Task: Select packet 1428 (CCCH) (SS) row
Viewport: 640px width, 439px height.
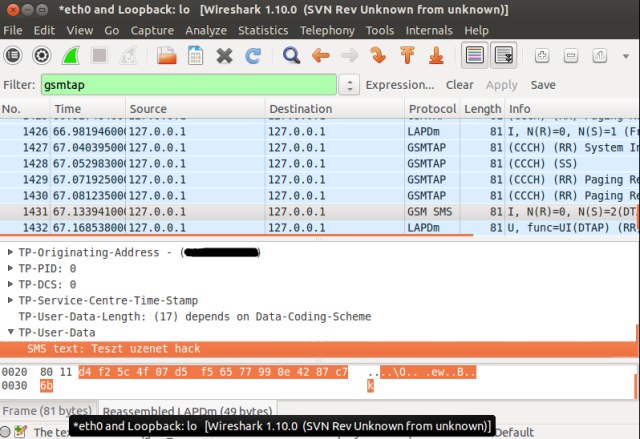Action: click(320, 164)
